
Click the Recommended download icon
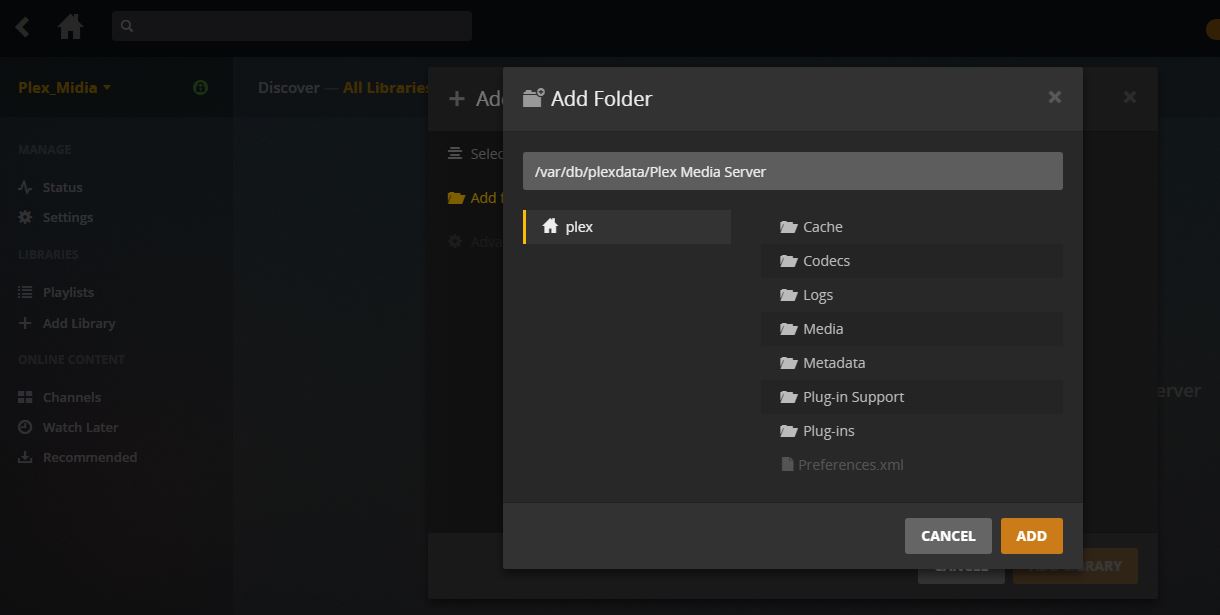pyautogui.click(x=25, y=457)
